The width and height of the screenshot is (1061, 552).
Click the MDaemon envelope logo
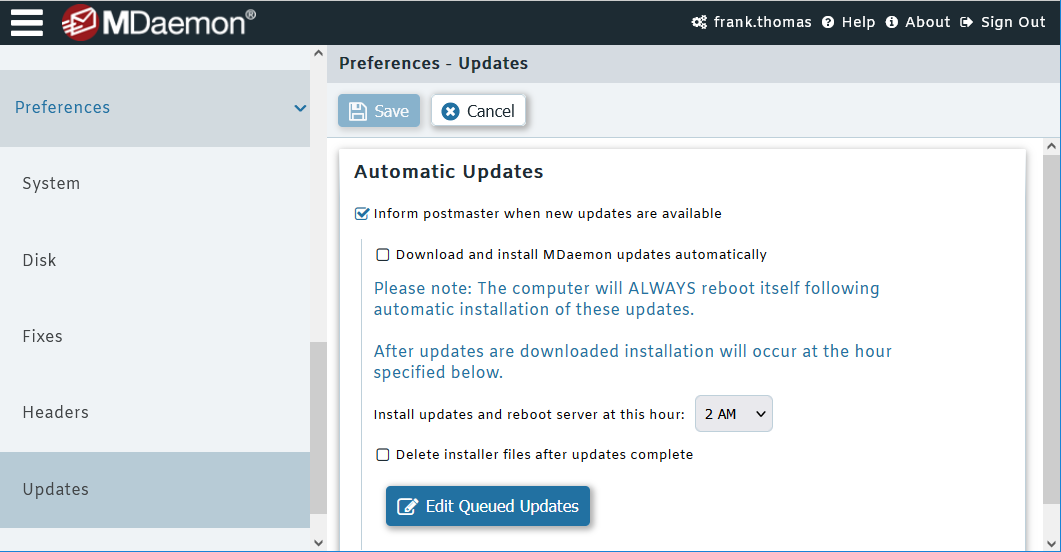click(79, 22)
